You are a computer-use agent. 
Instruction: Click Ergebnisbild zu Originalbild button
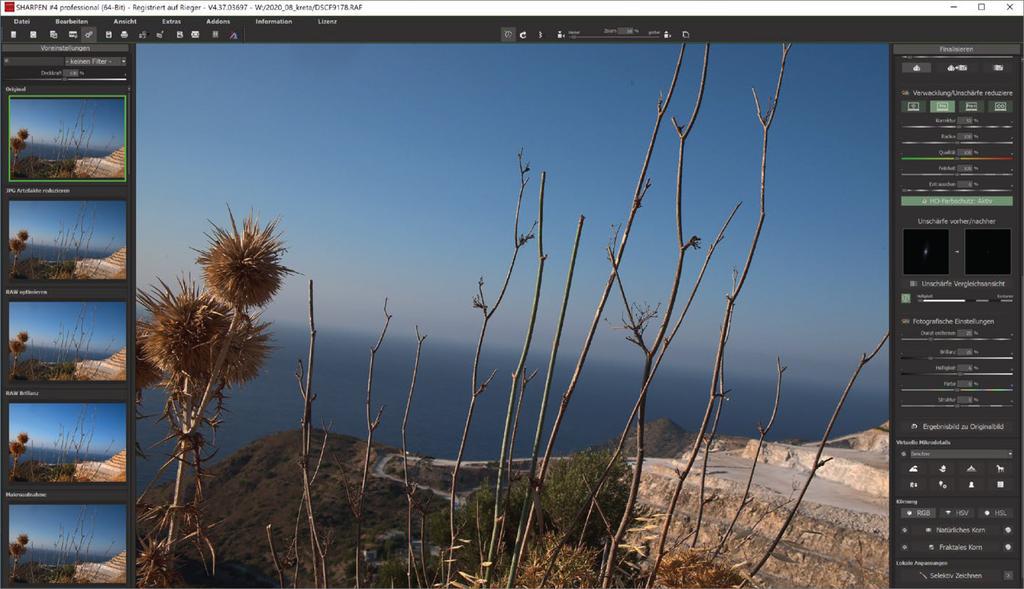[x=957, y=426]
